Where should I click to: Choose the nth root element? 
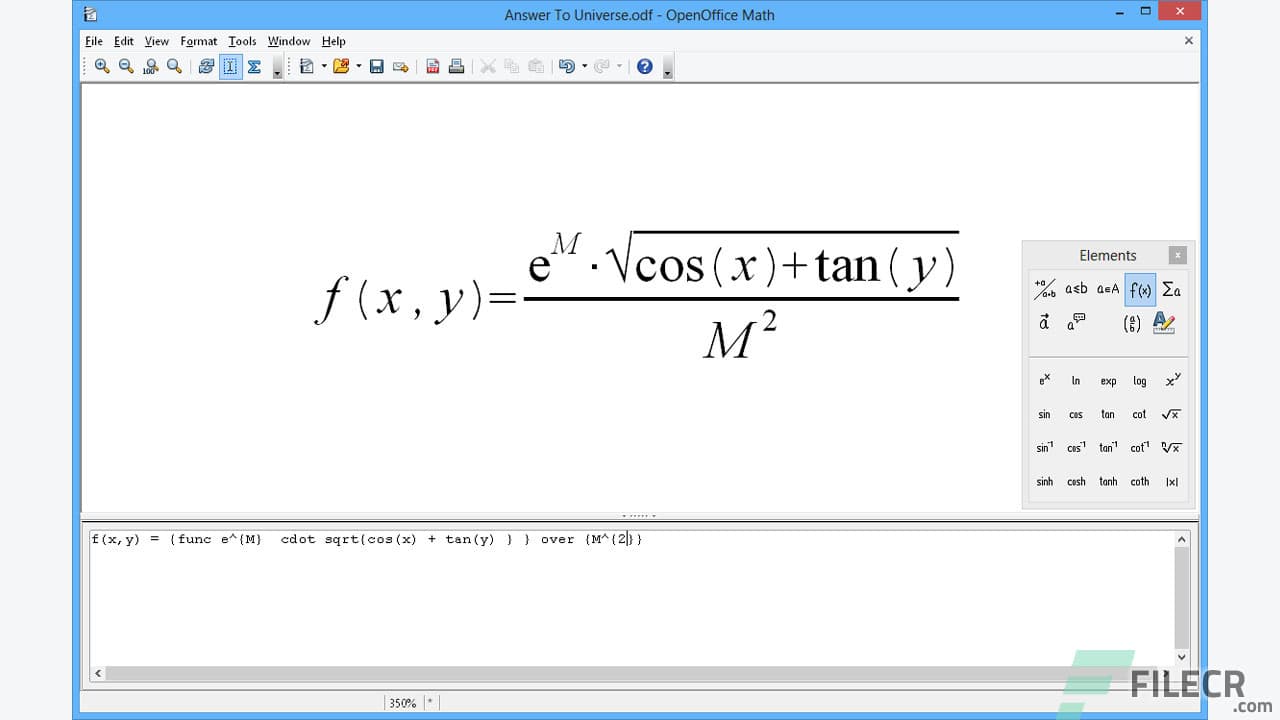(1171, 447)
